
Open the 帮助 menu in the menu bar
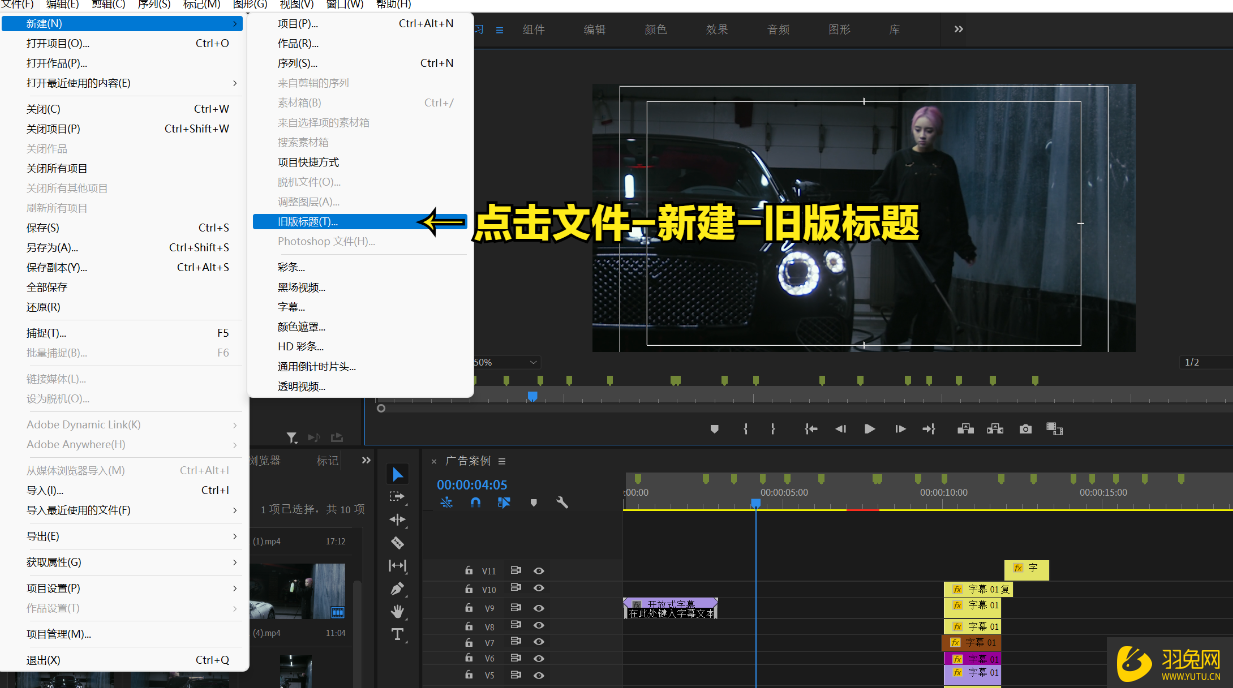392,5
